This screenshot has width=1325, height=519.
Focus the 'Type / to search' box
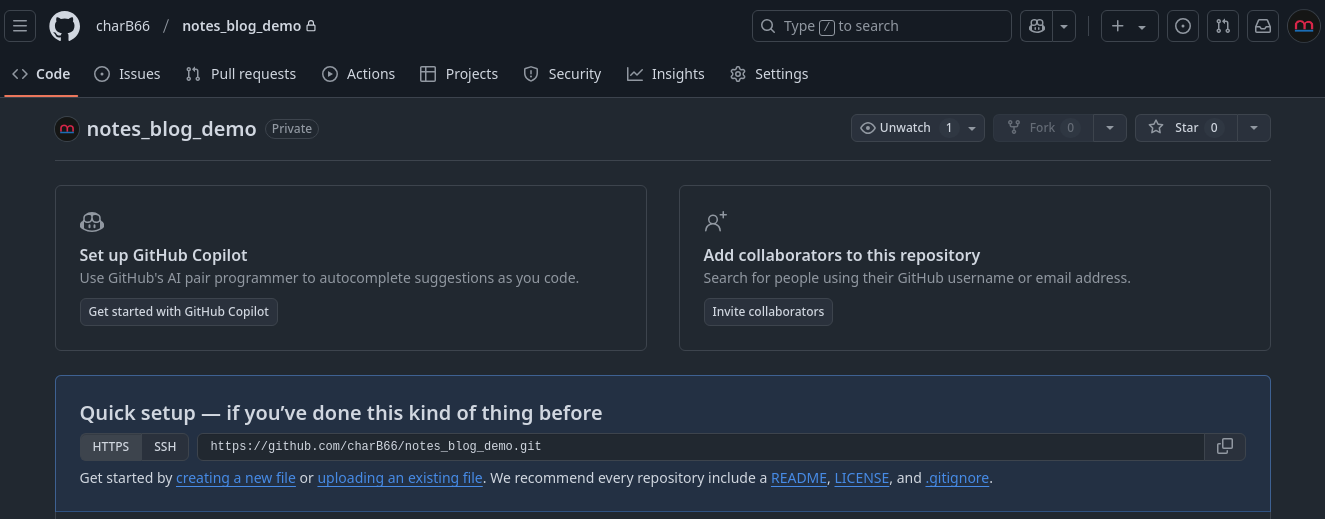(x=882, y=26)
